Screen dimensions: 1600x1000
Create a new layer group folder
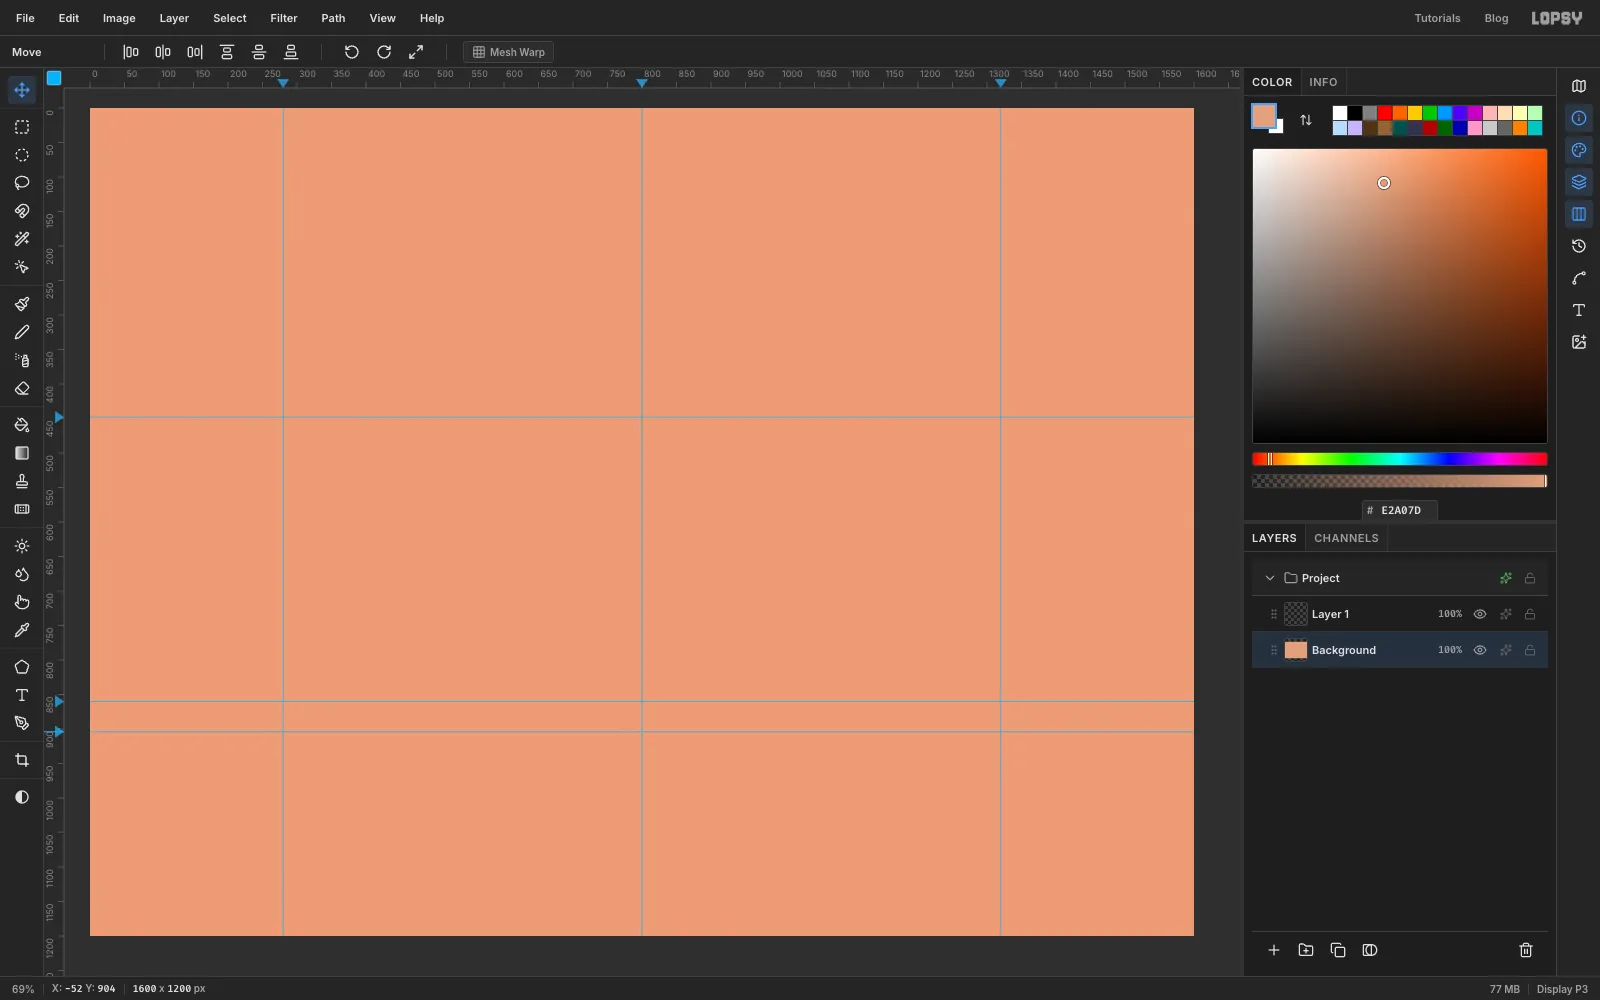click(1306, 950)
